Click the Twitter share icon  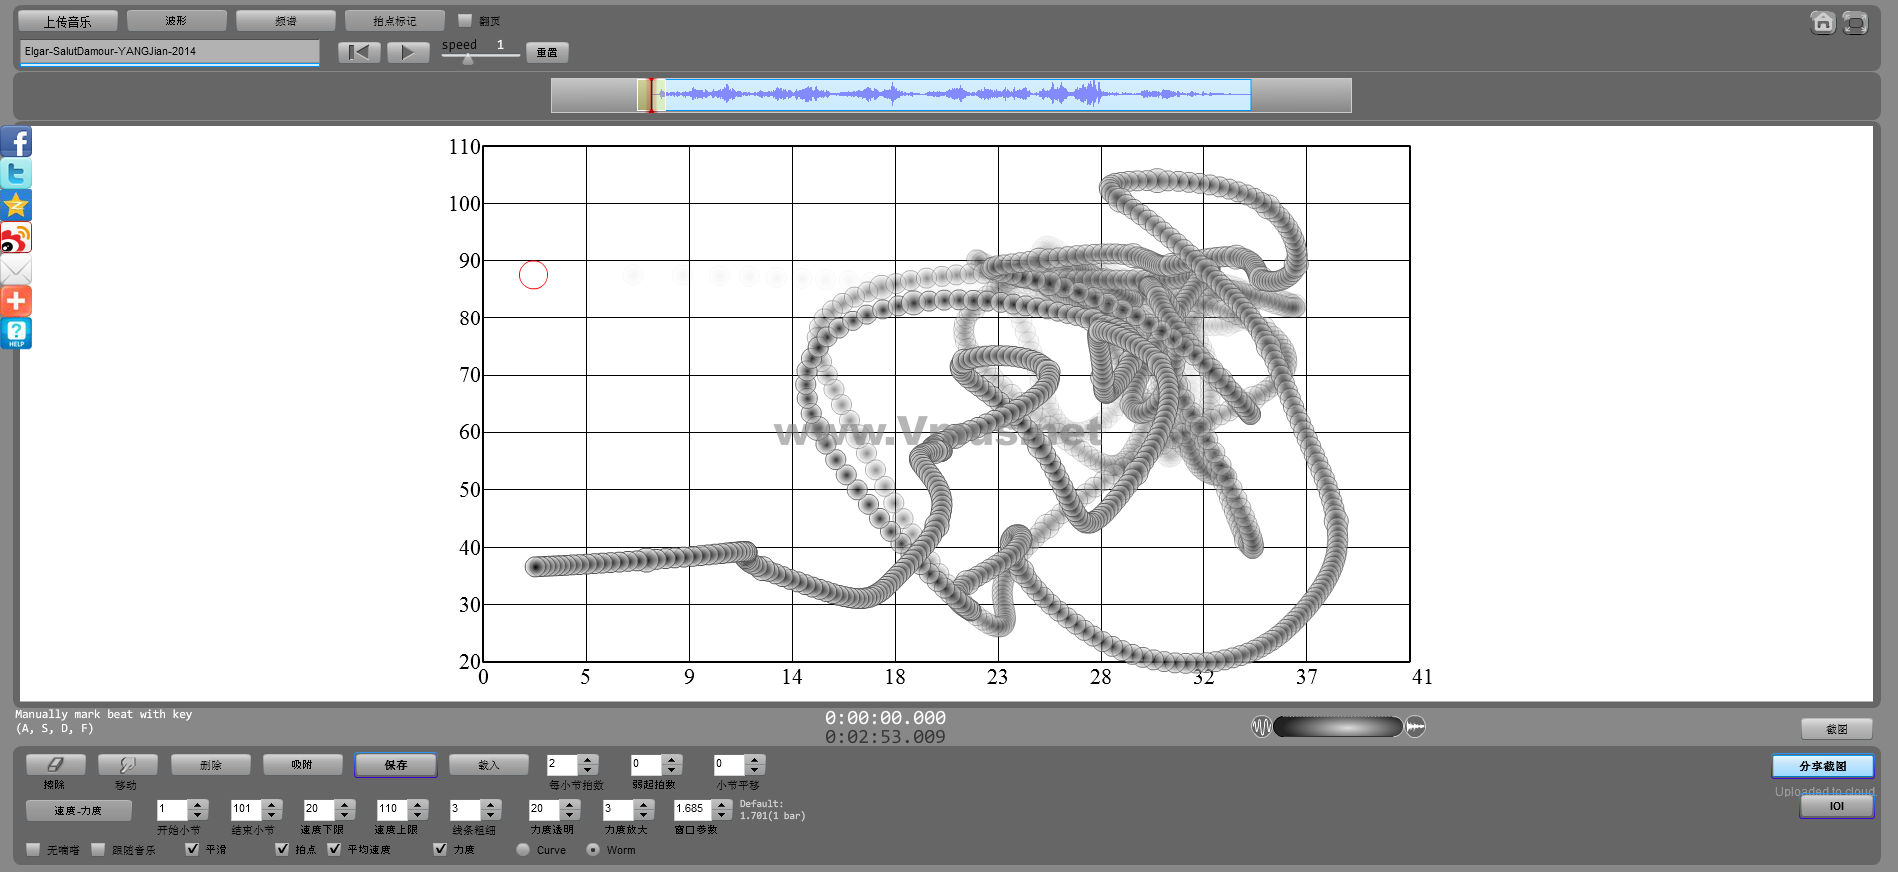(16, 174)
